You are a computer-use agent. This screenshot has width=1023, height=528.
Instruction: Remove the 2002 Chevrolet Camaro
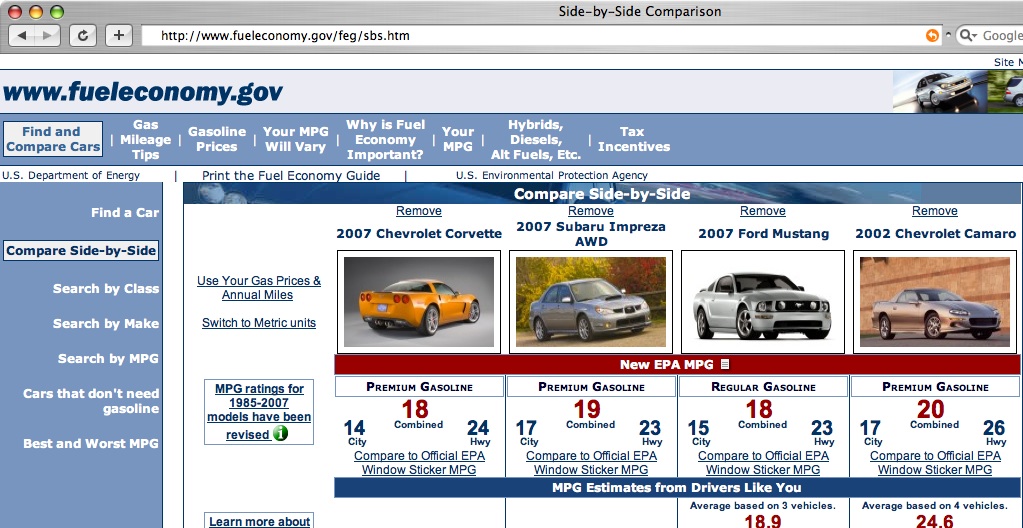(935, 211)
